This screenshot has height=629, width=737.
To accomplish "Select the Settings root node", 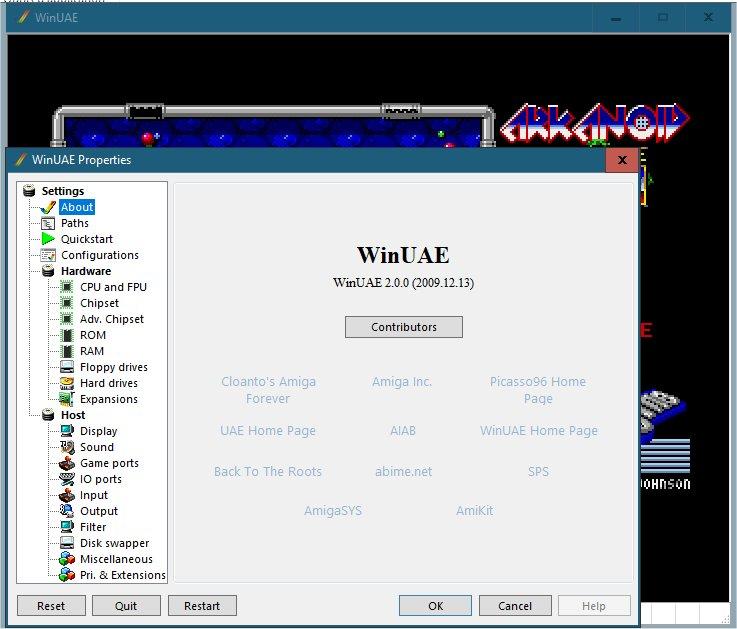I will 63,191.
